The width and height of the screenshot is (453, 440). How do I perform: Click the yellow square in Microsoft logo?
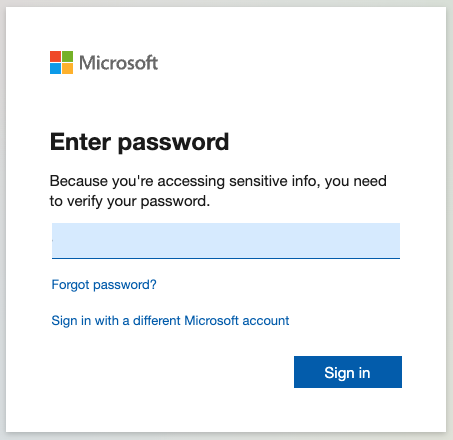[67, 68]
